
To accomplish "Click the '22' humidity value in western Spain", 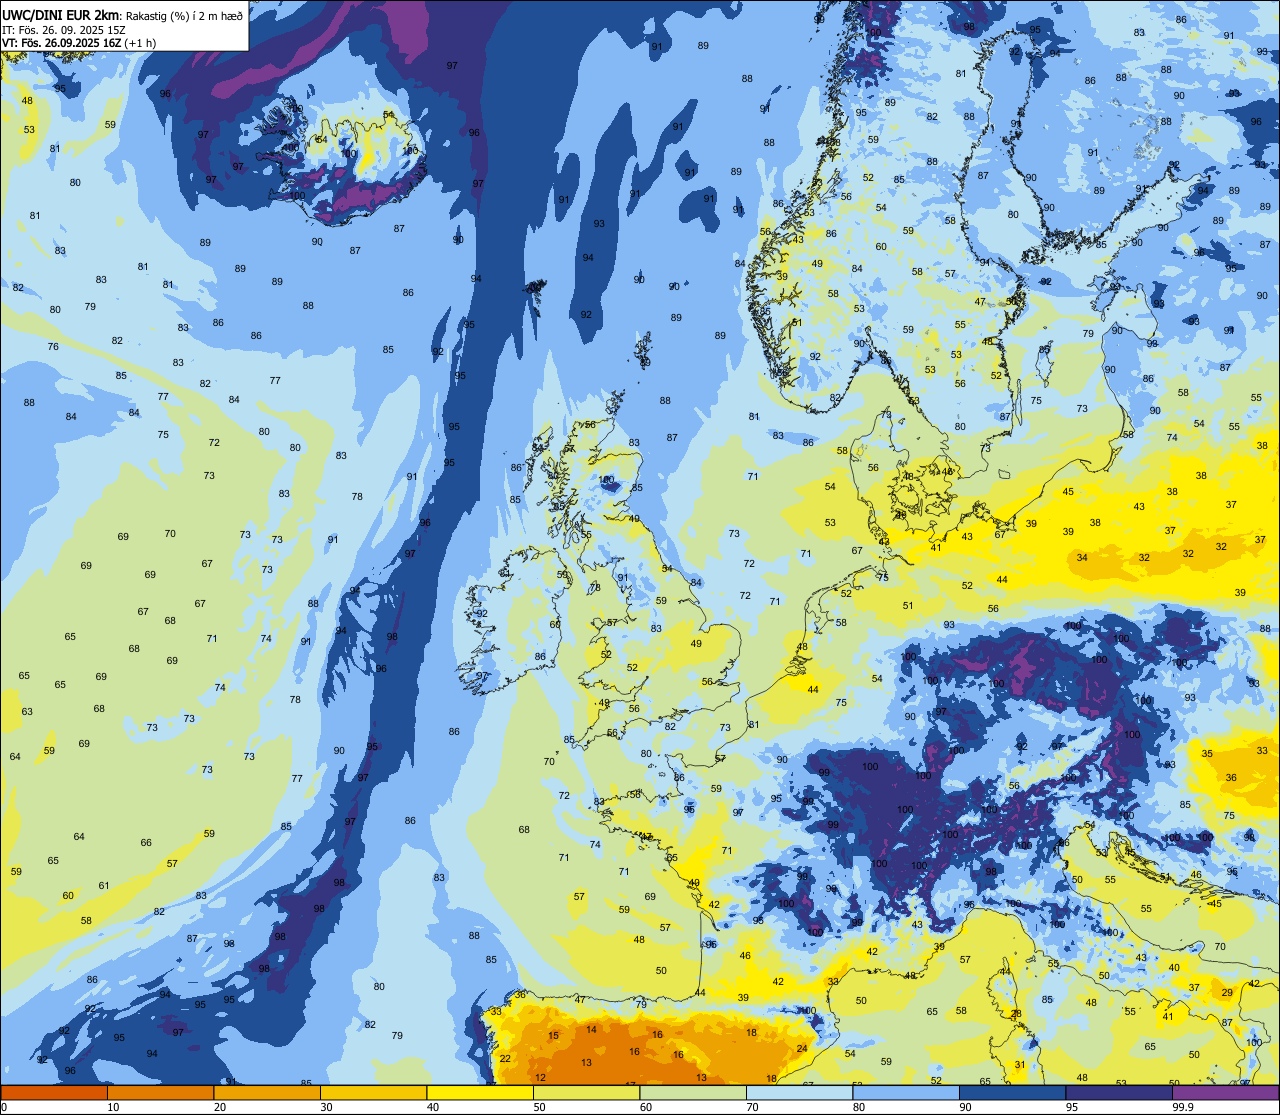I will (505, 1058).
